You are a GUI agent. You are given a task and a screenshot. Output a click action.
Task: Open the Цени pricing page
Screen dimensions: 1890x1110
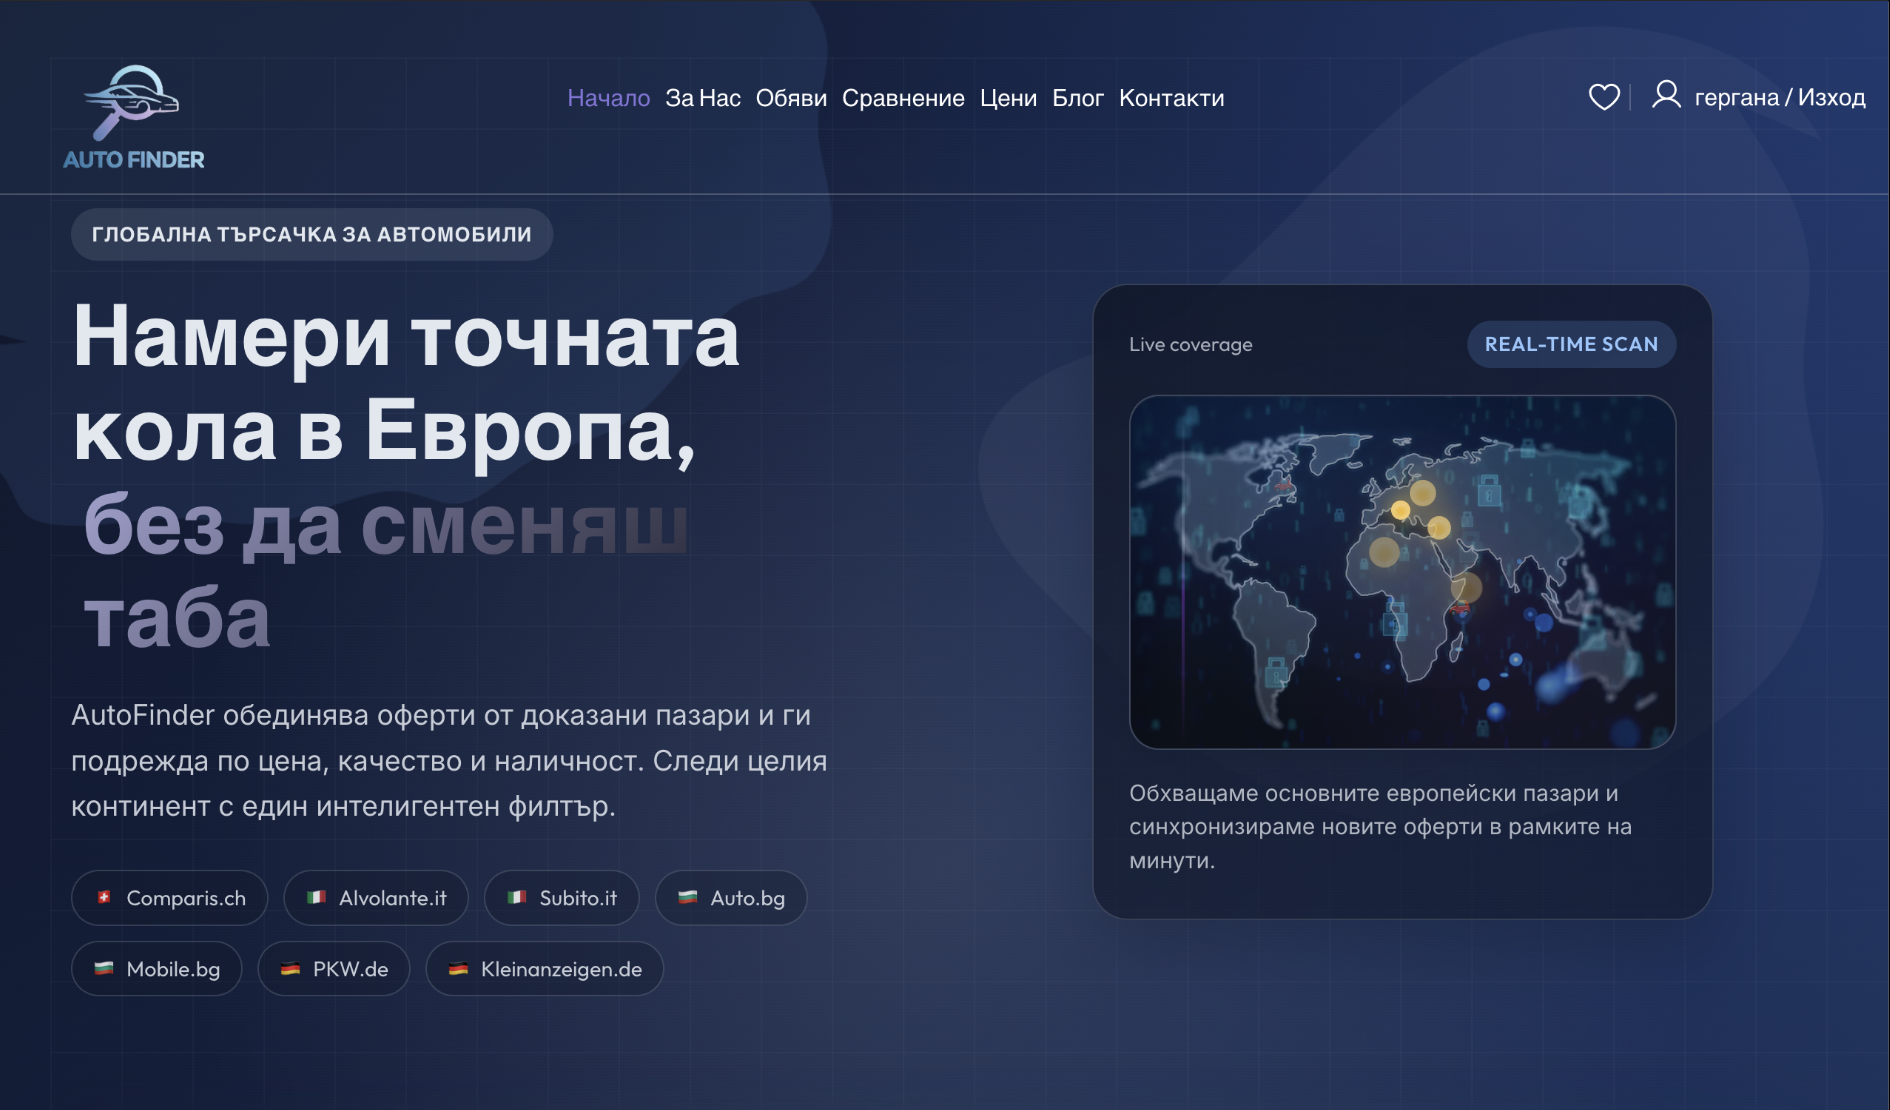click(x=1008, y=98)
